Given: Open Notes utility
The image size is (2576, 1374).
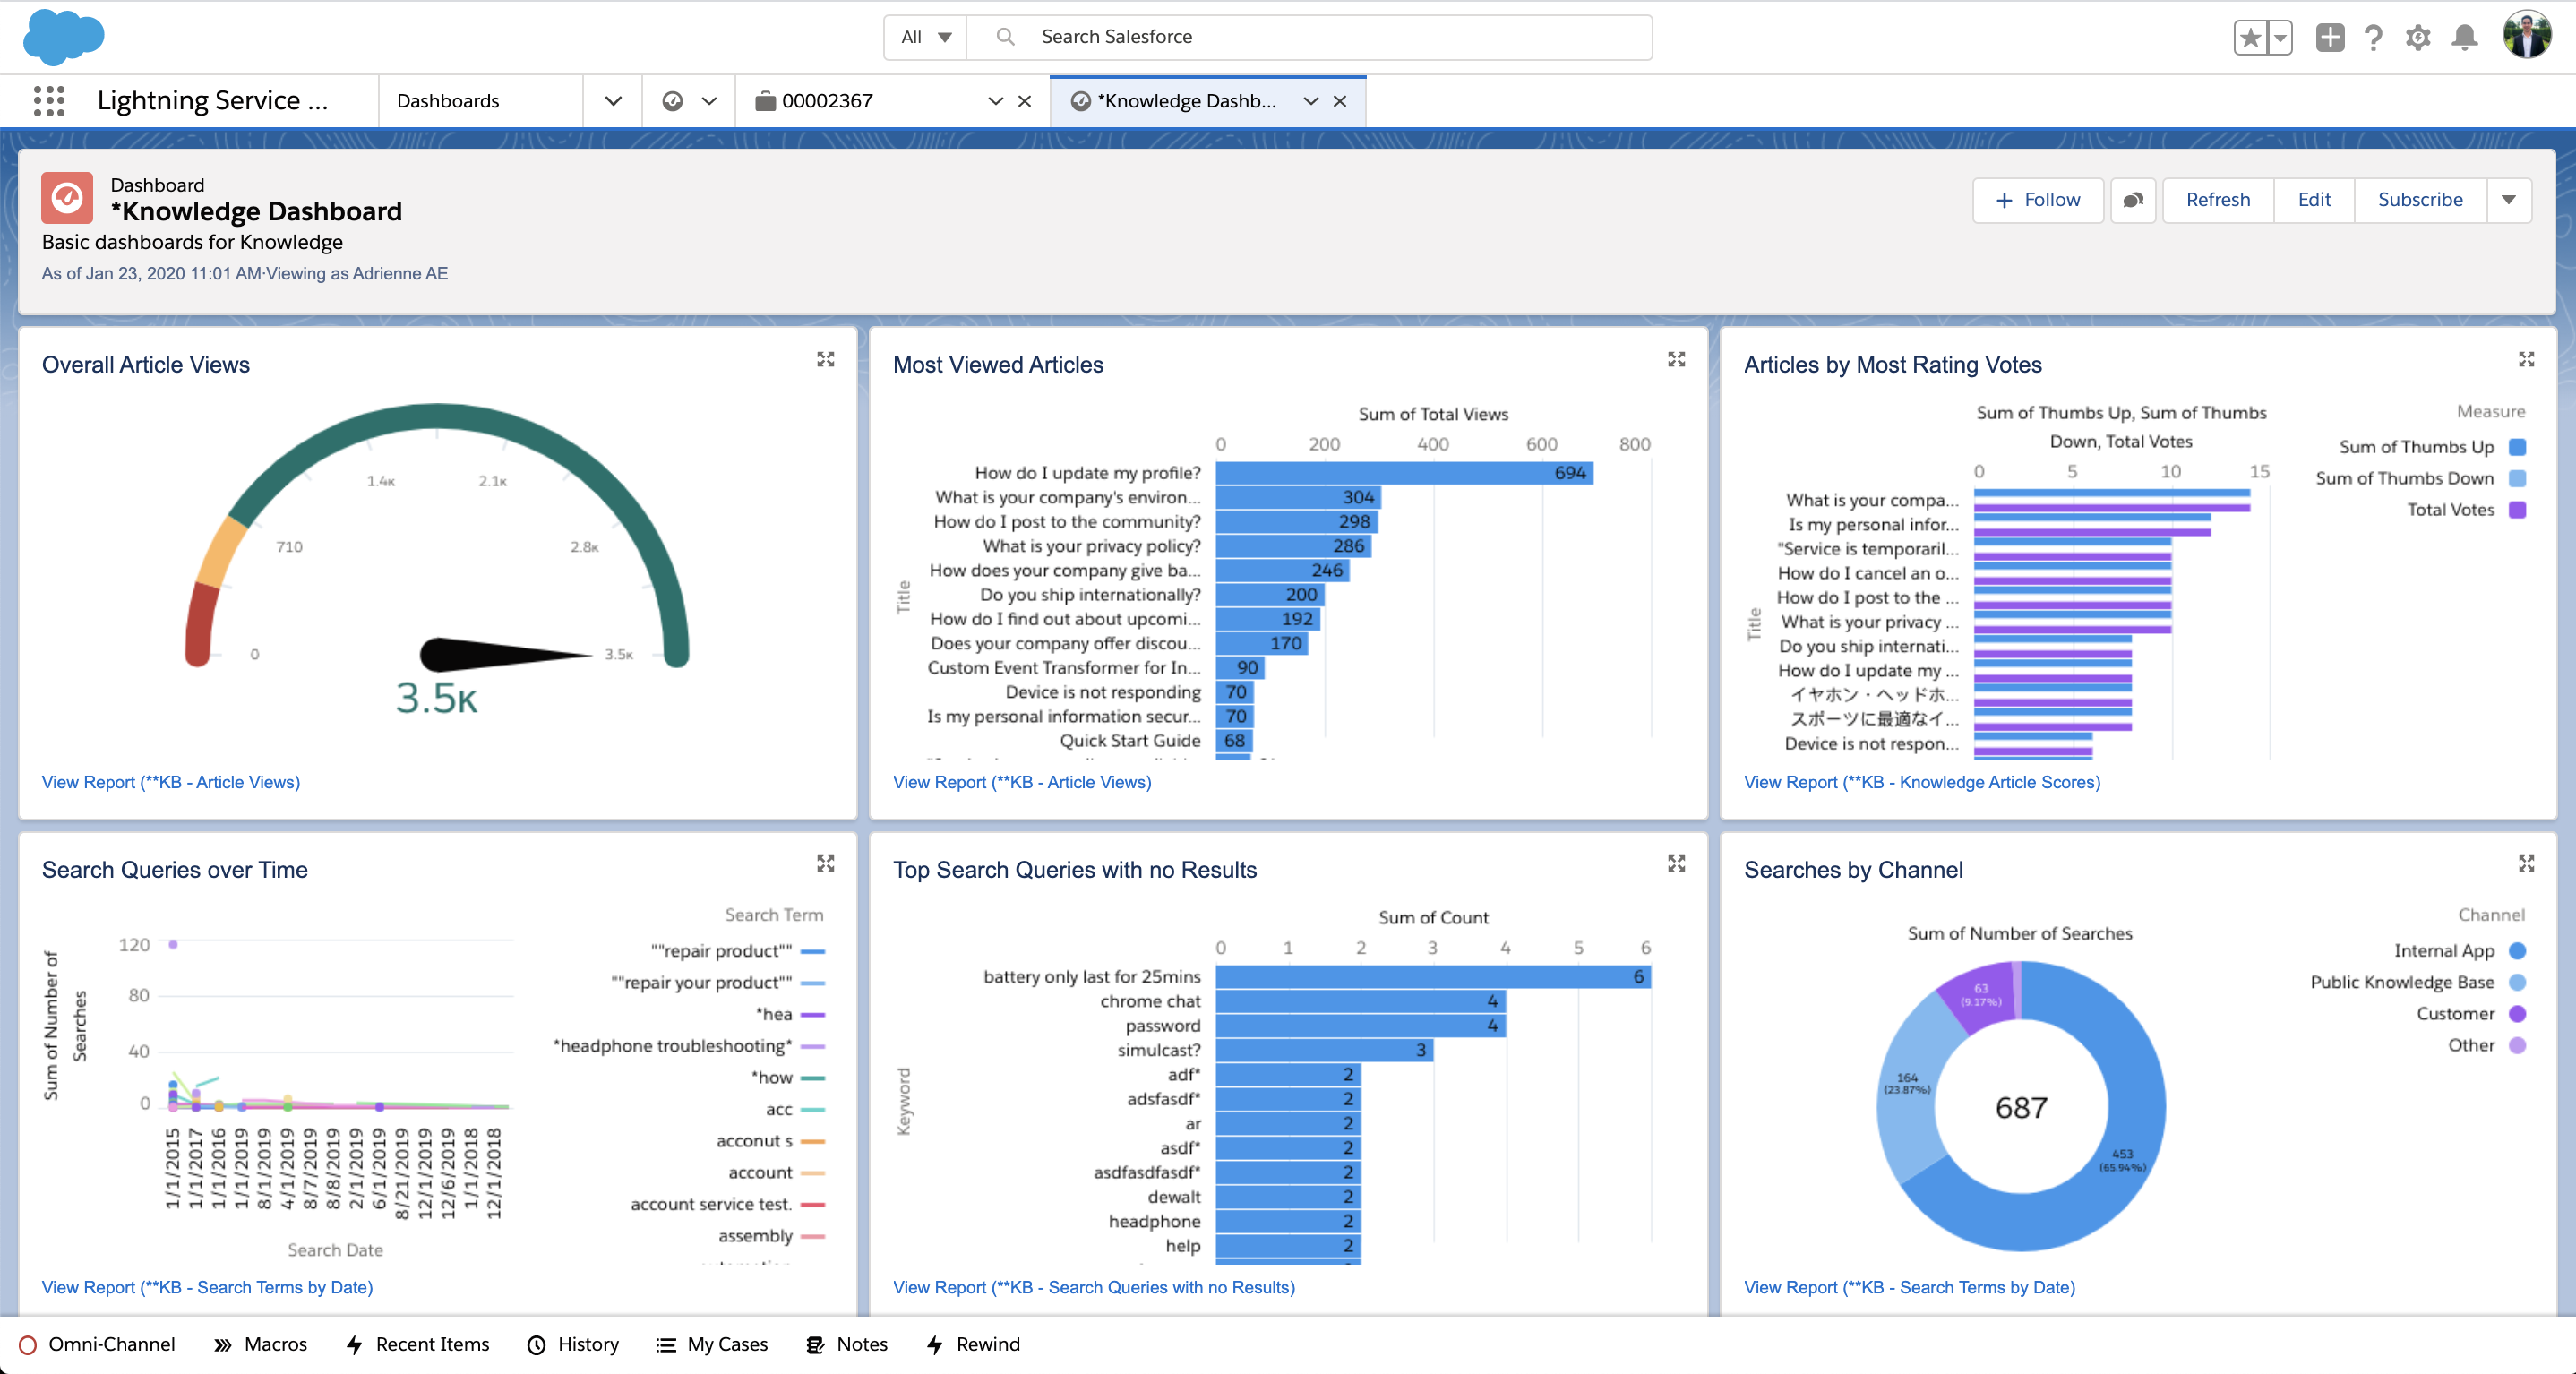Looking at the screenshot, I should coord(847,1345).
